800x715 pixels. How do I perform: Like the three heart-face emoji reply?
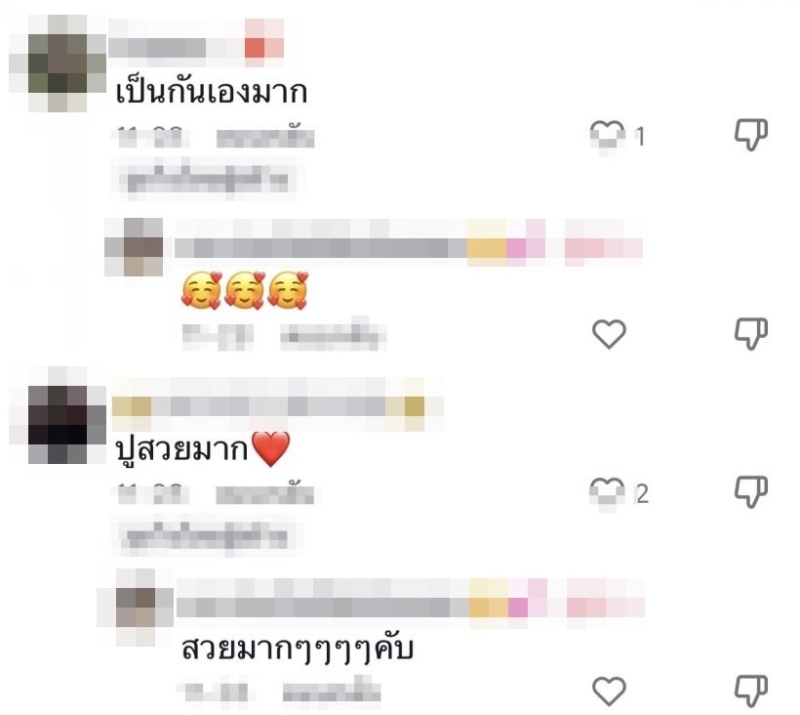pyautogui.click(x=609, y=334)
